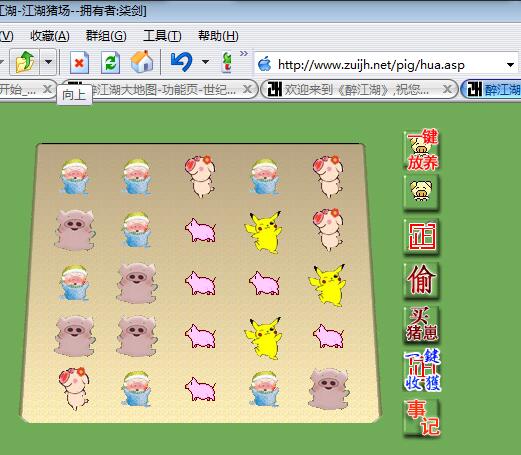Click the red boxed-character sidebar button above 偷
Image resolution: width=521 pixels, height=455 pixels.
pos(422,237)
